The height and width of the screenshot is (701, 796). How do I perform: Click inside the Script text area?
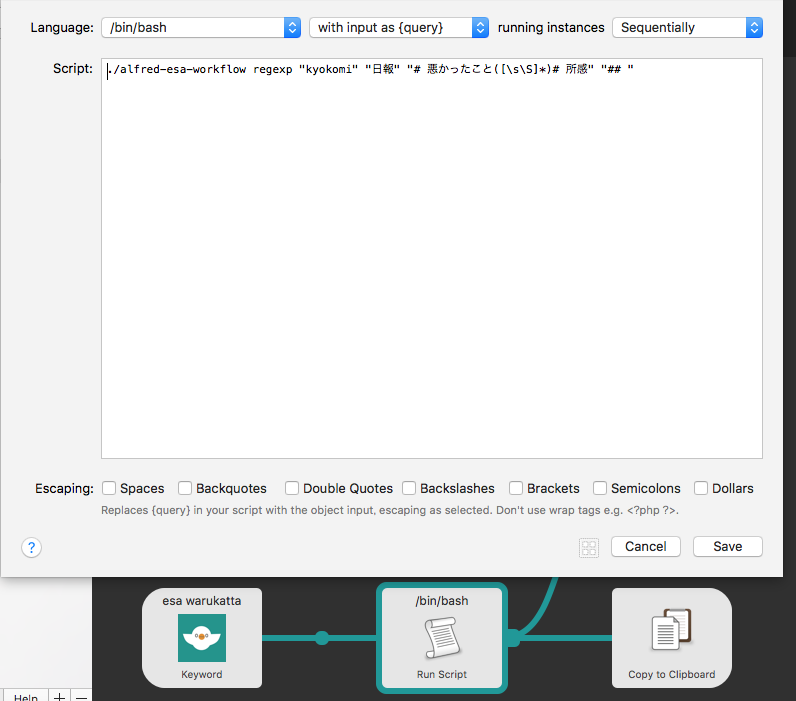pos(432,258)
